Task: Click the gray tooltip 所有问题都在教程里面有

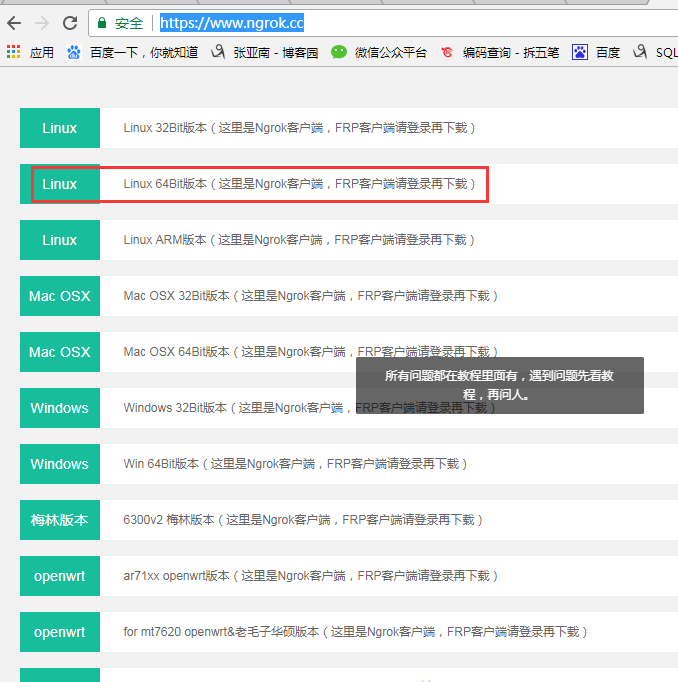Action: click(500, 385)
